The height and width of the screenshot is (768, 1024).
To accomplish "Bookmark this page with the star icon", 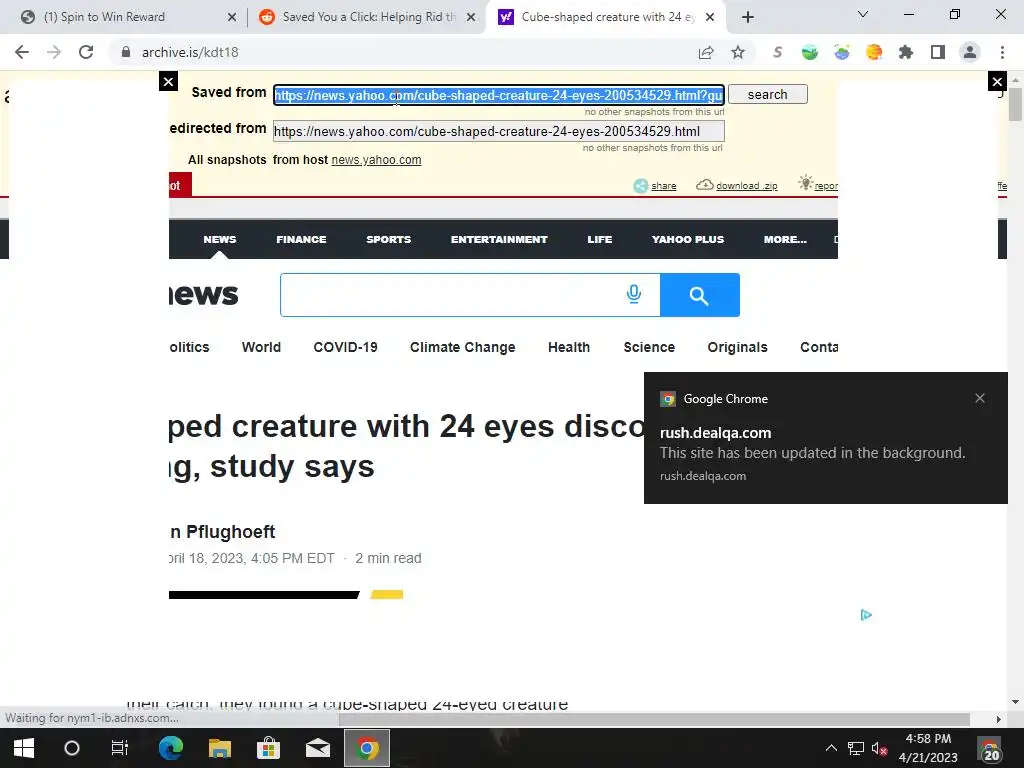I will (738, 52).
